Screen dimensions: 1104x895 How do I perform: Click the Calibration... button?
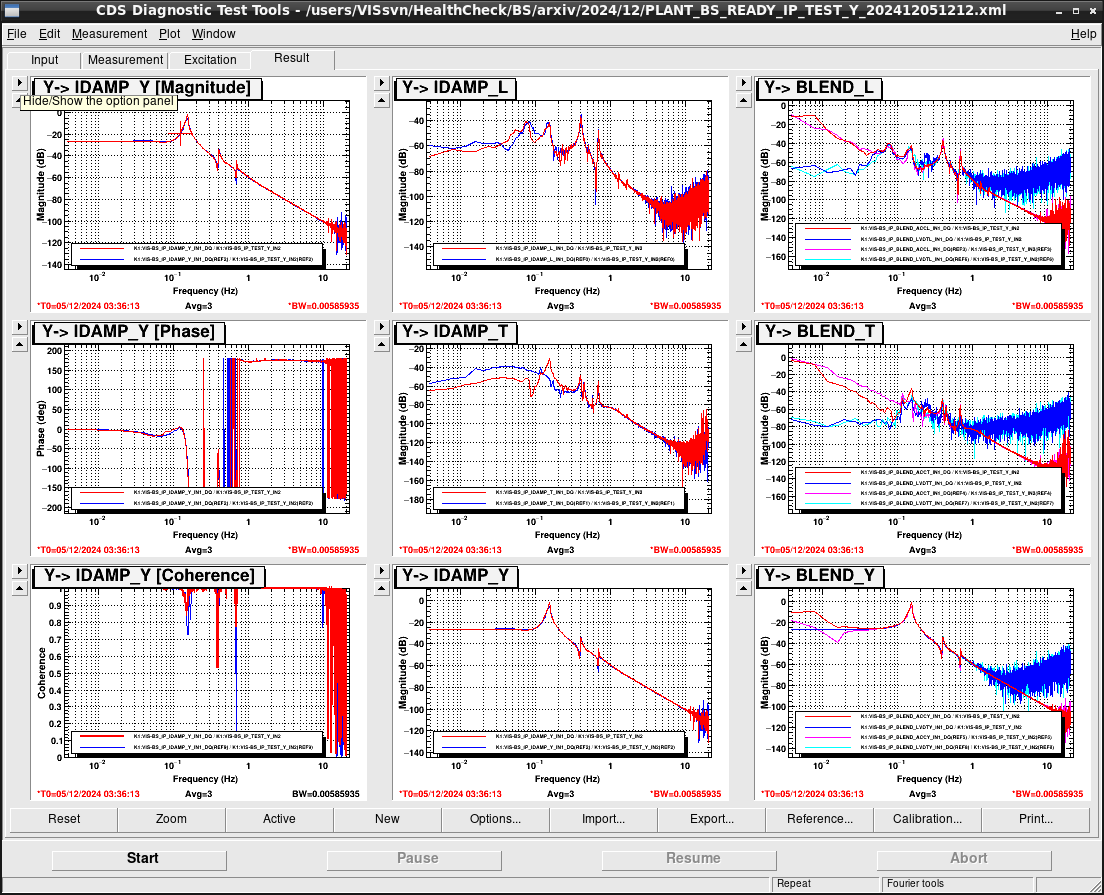click(x=927, y=819)
